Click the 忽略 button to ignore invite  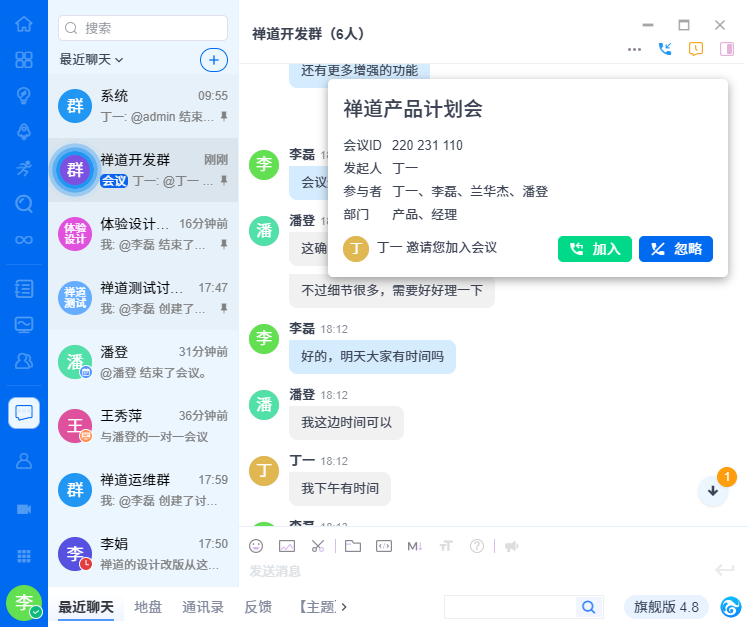676,249
